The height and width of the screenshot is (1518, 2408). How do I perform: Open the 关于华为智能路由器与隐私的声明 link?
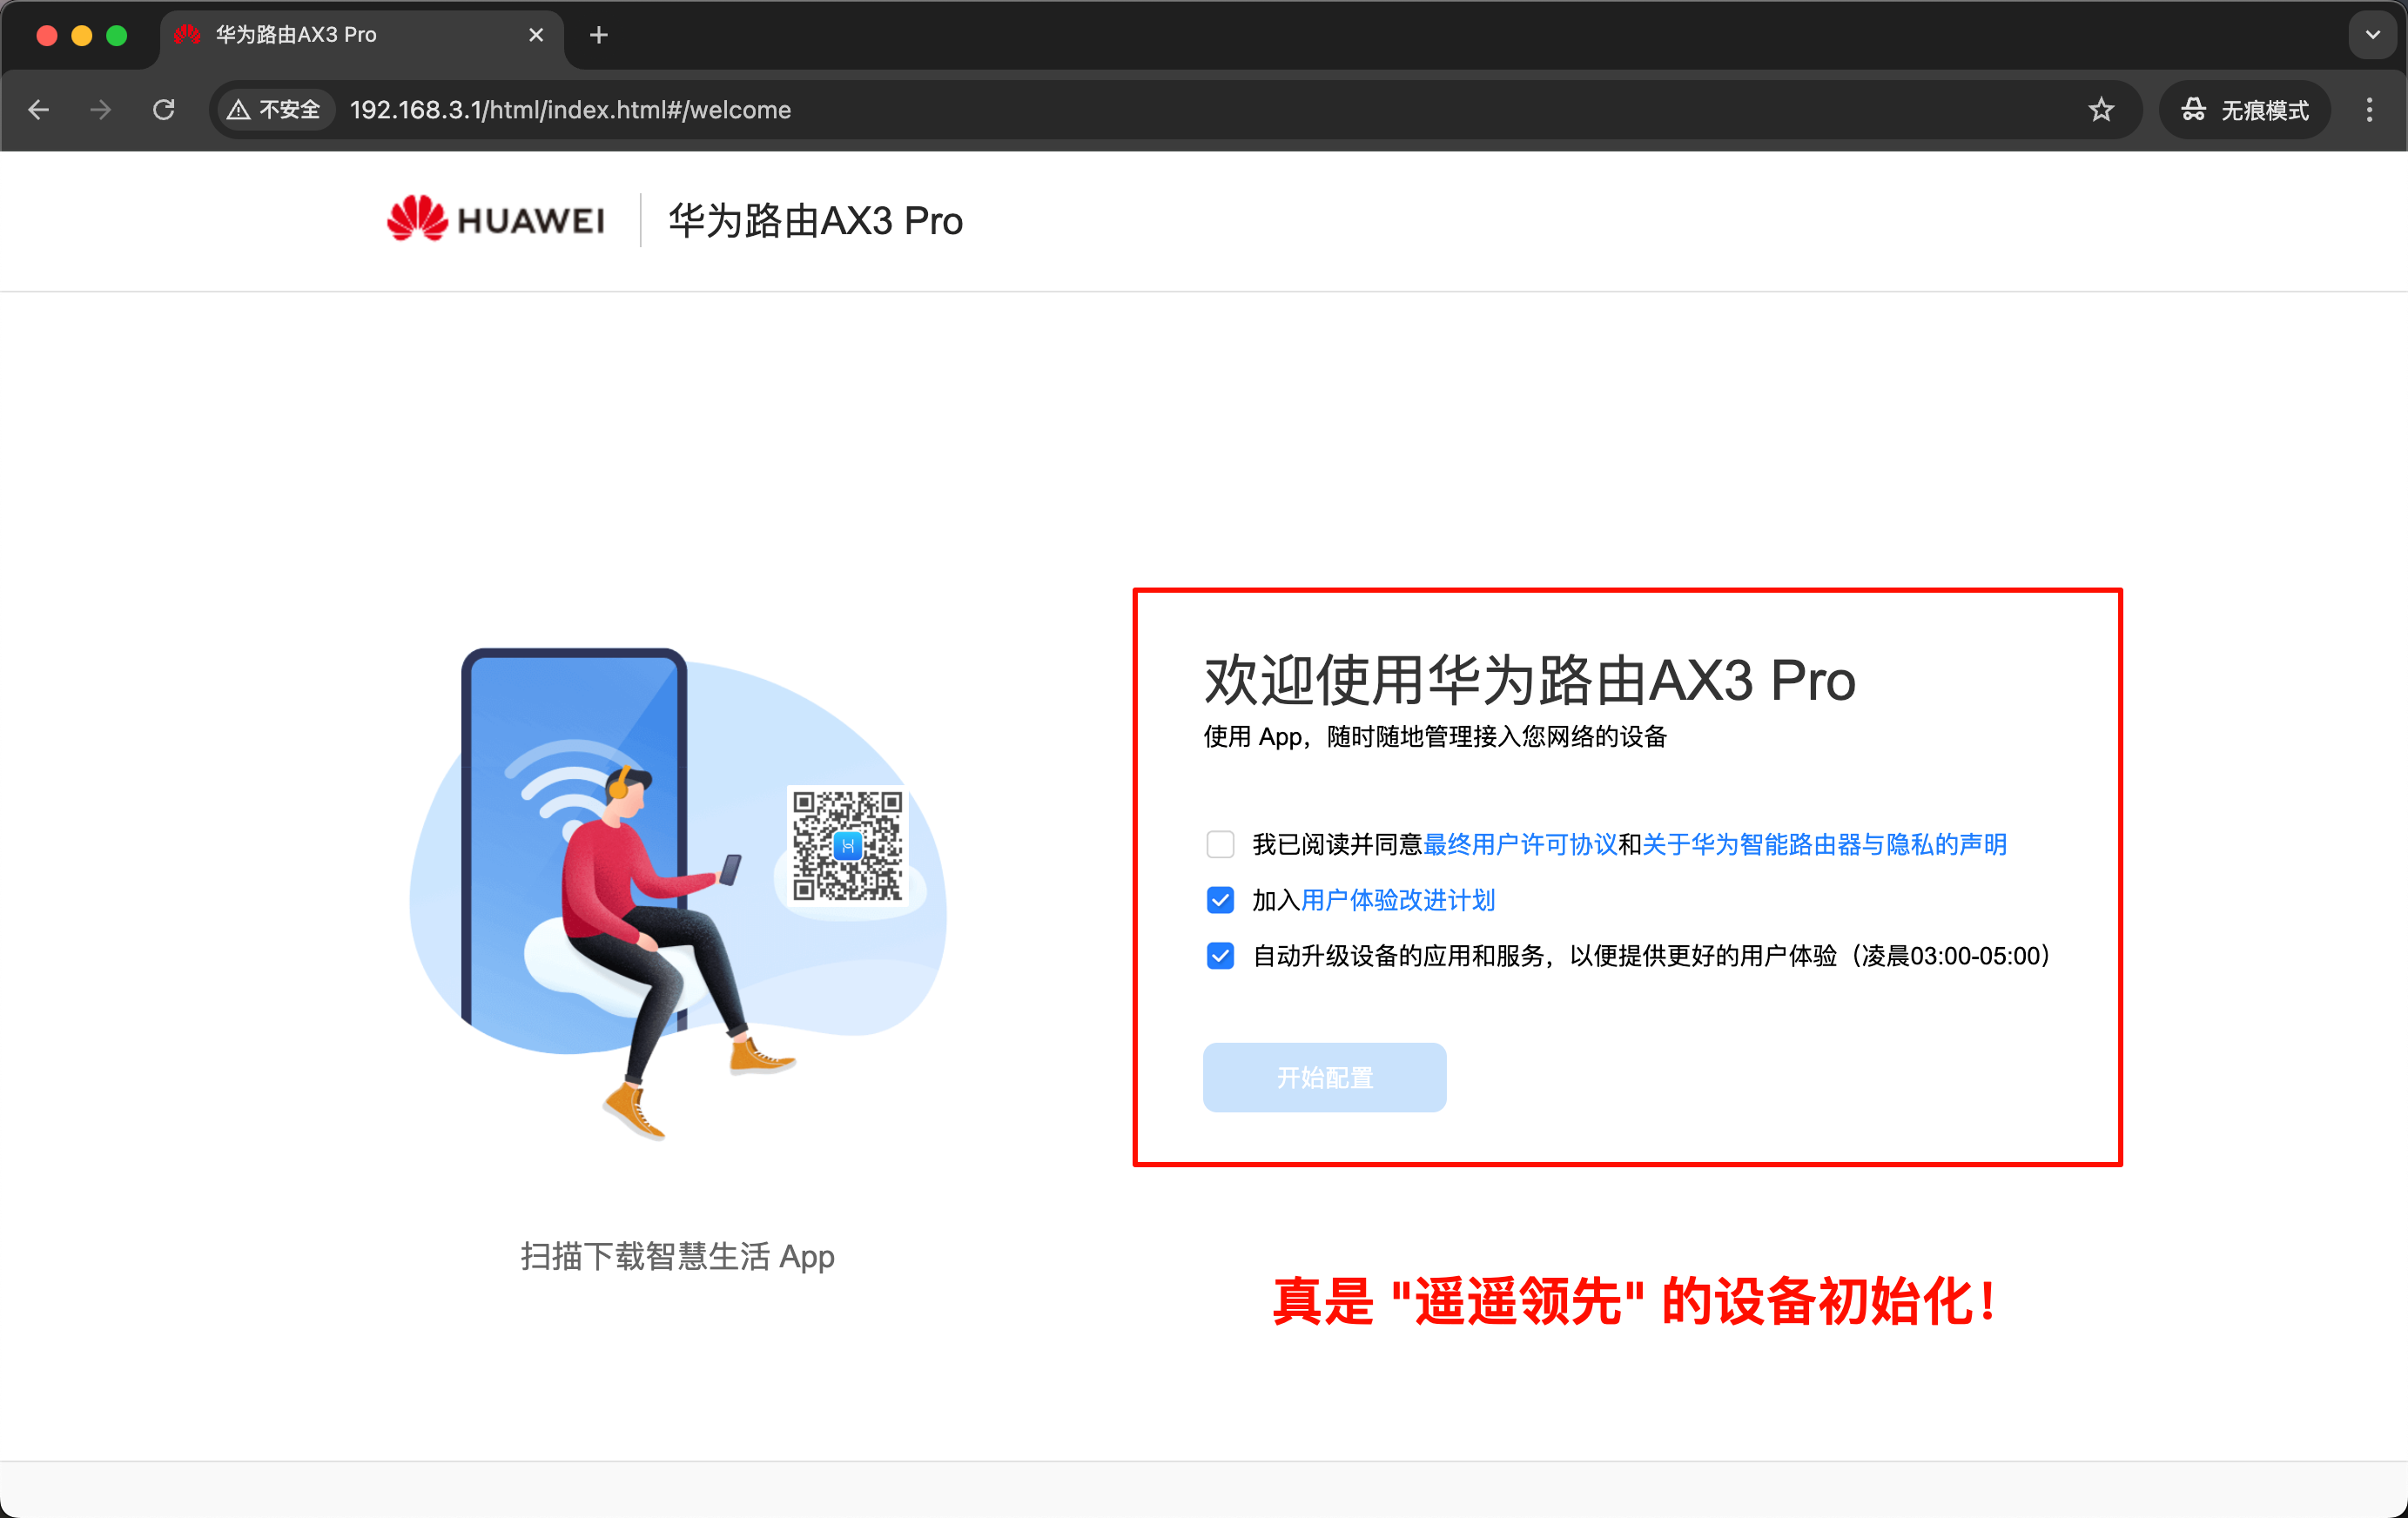pyautogui.click(x=1824, y=845)
